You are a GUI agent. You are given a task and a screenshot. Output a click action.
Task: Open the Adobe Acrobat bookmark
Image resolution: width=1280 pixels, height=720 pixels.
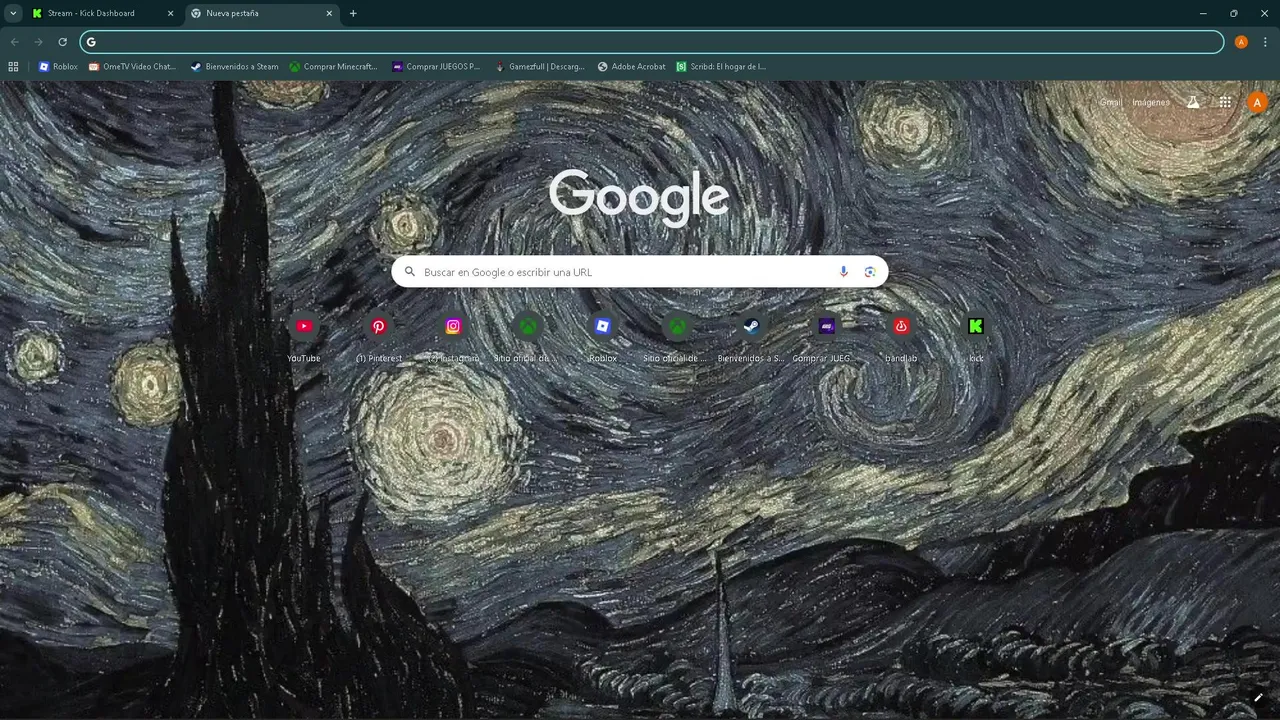[x=631, y=67]
